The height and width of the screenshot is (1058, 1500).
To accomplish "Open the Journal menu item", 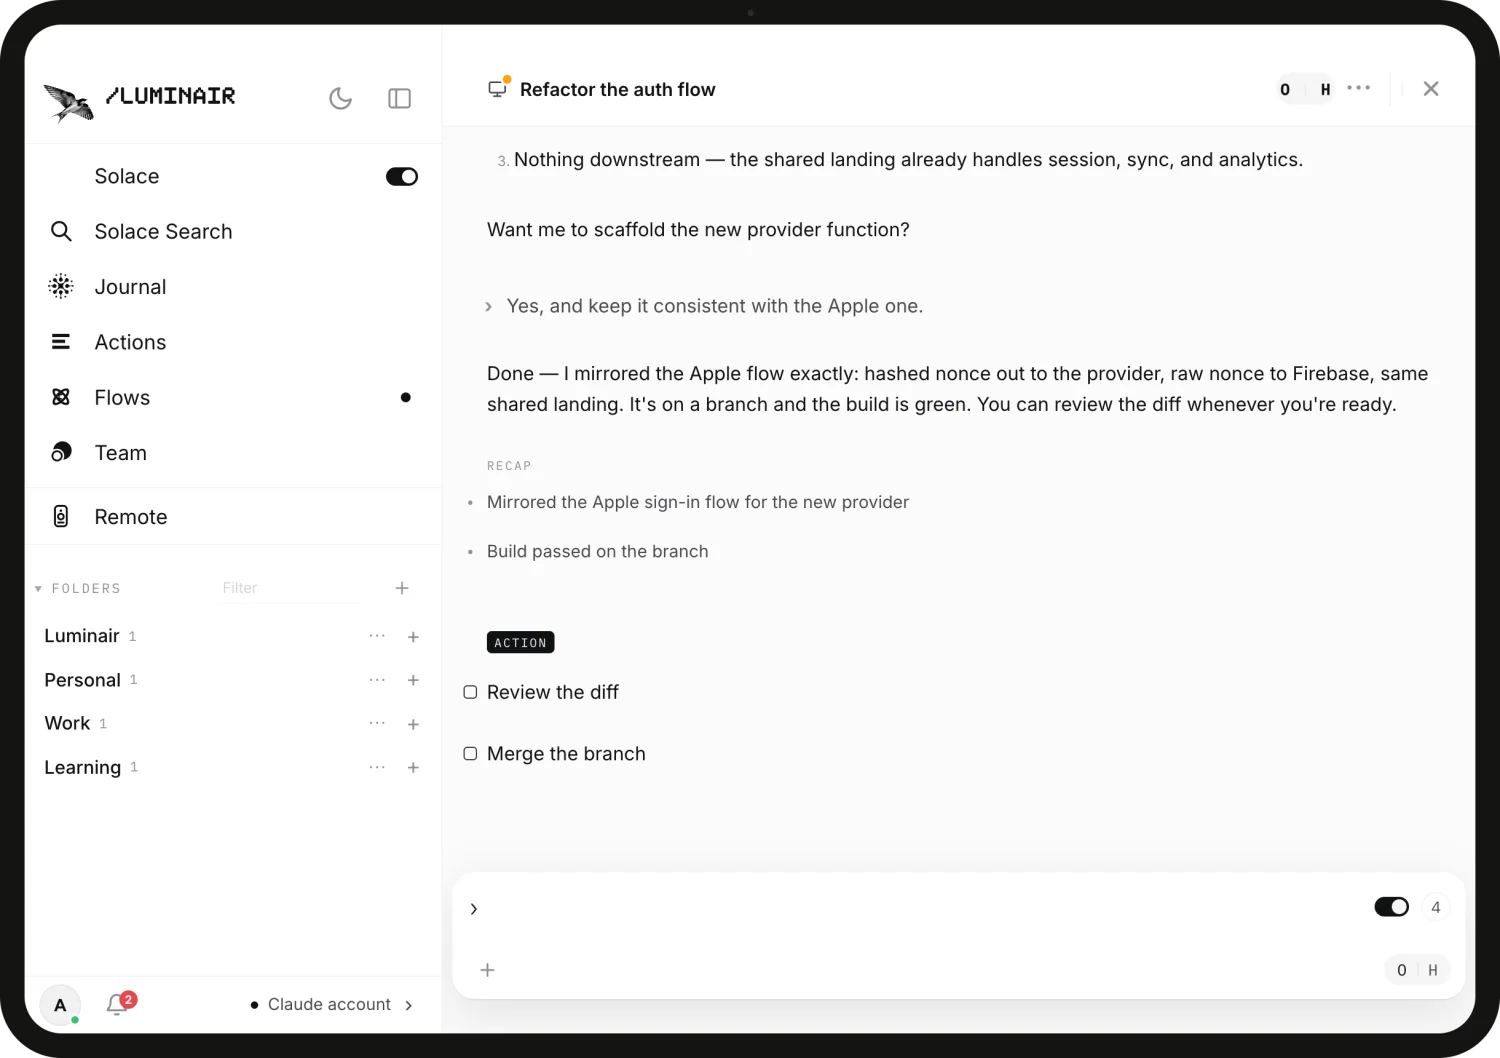I will tap(233, 287).
